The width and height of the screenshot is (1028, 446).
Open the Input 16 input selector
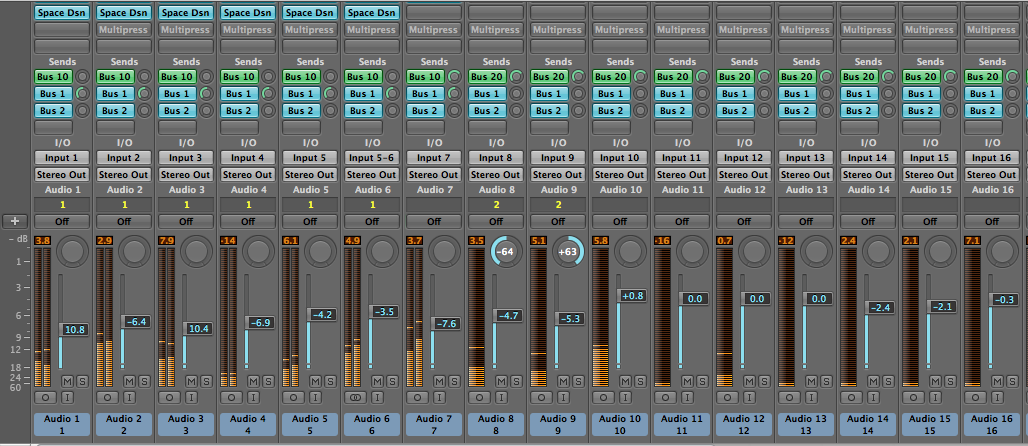(991, 158)
